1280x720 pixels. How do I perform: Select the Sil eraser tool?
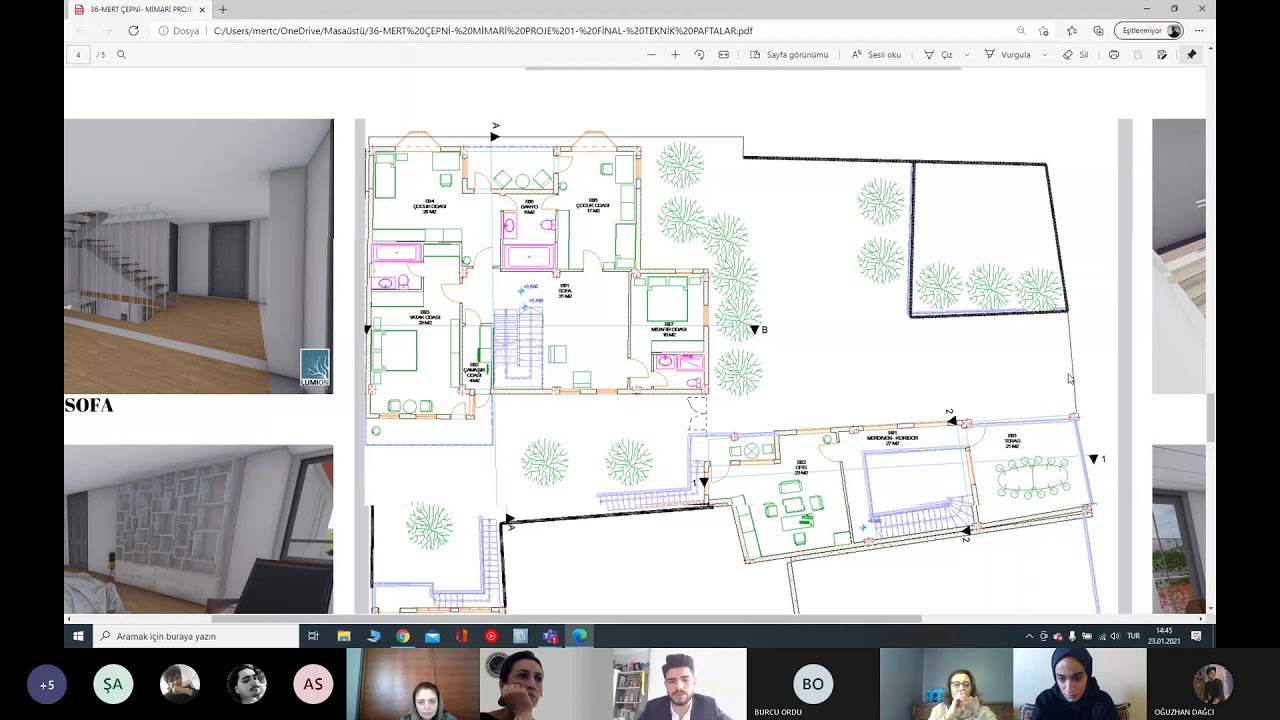[1076, 55]
